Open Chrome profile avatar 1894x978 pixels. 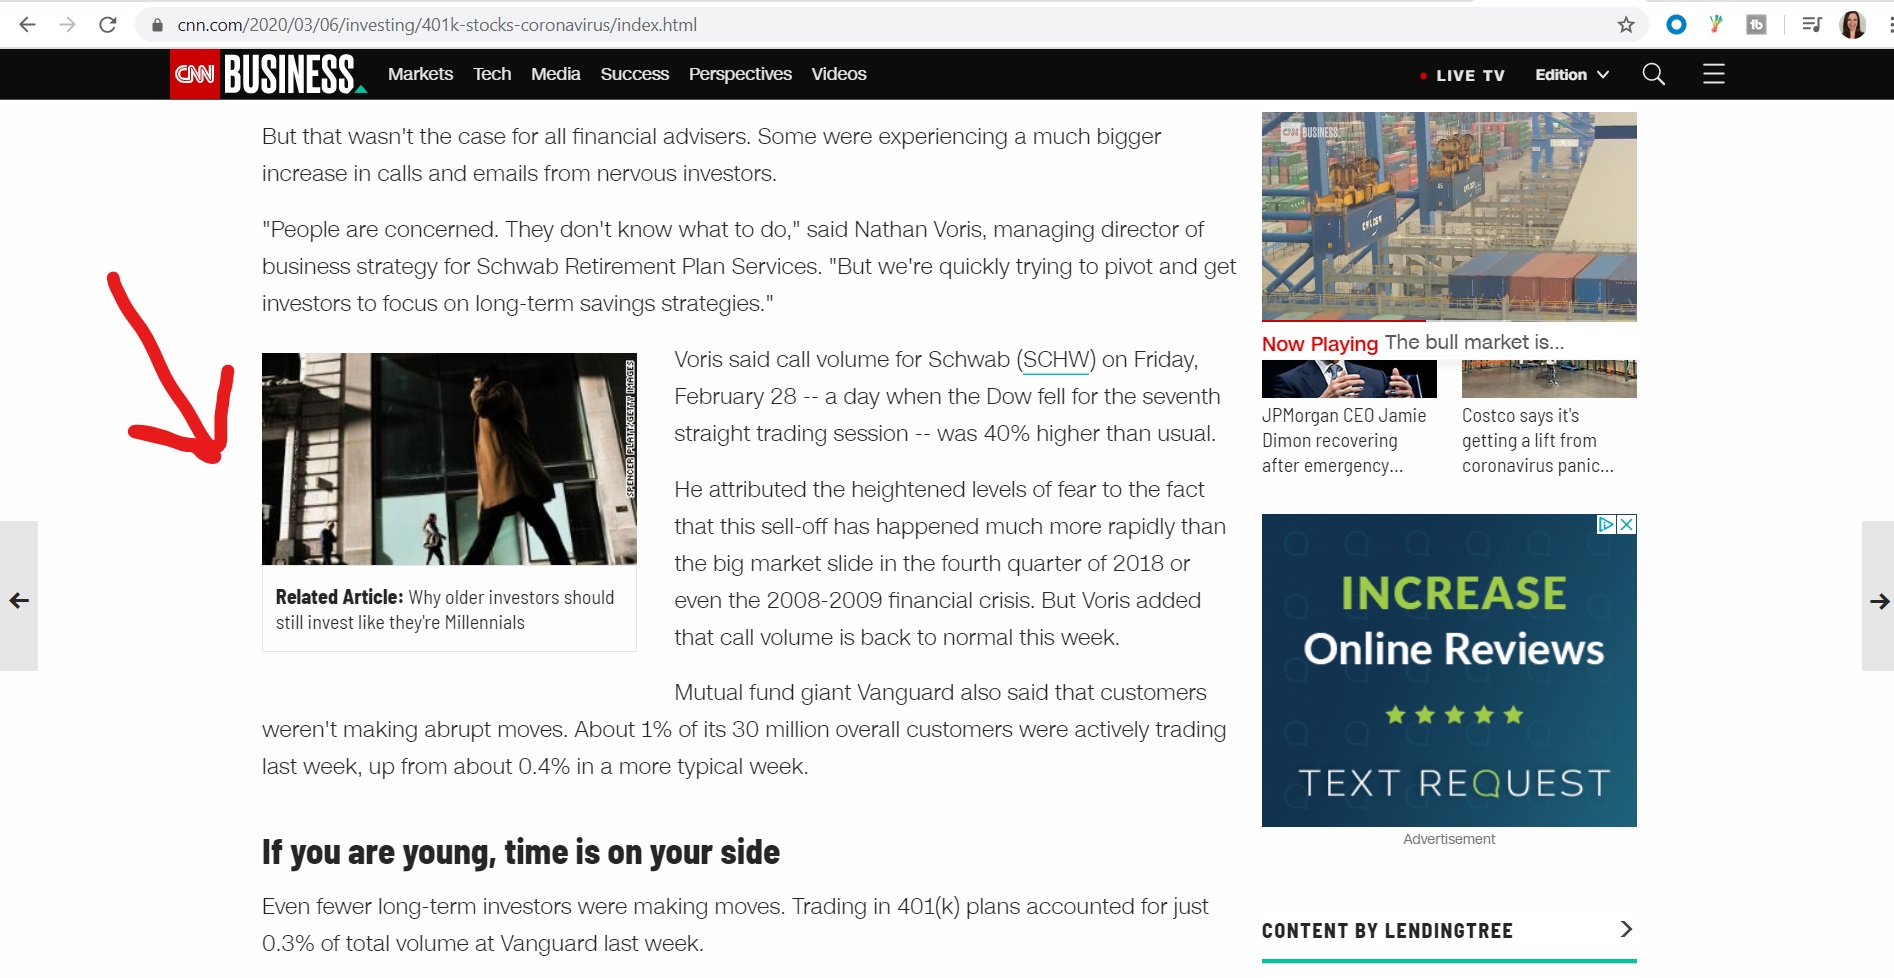coord(1852,25)
